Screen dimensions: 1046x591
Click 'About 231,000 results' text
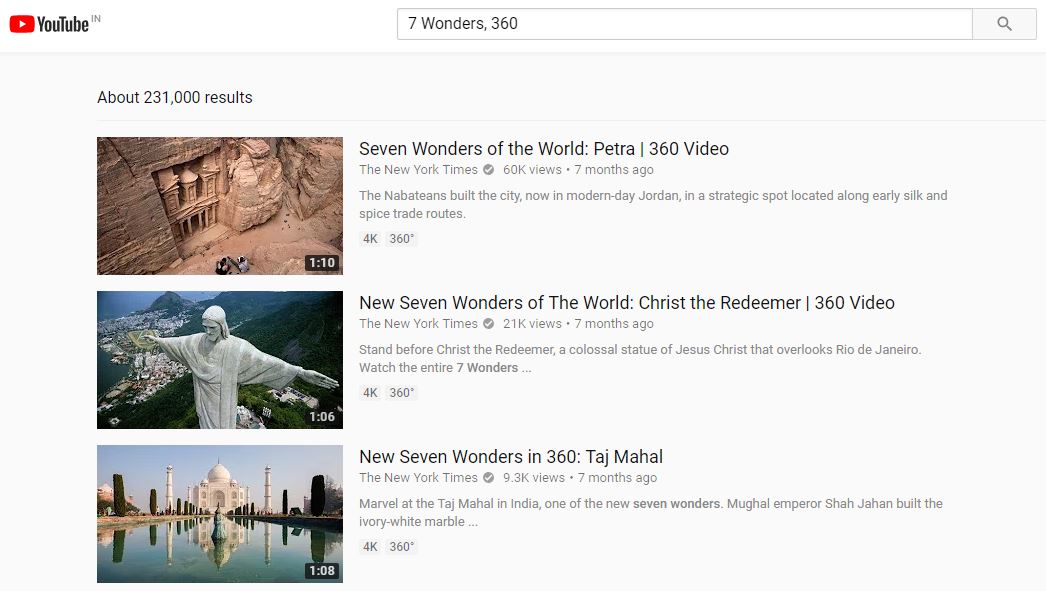pos(175,97)
